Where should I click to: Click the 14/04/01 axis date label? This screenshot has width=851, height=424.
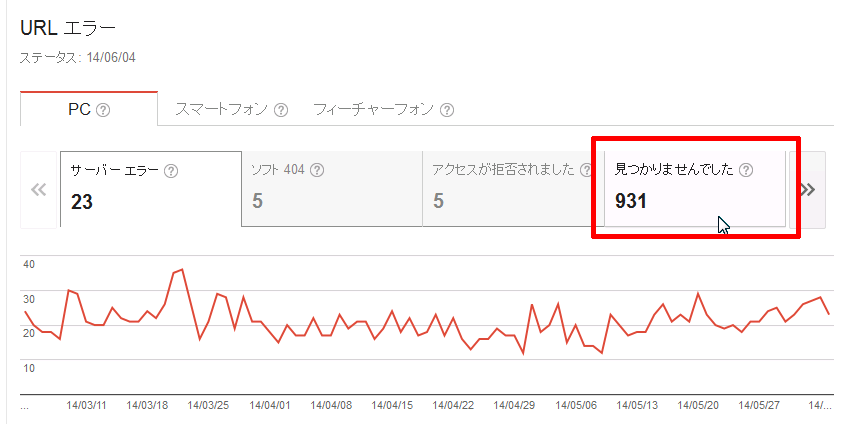270,406
